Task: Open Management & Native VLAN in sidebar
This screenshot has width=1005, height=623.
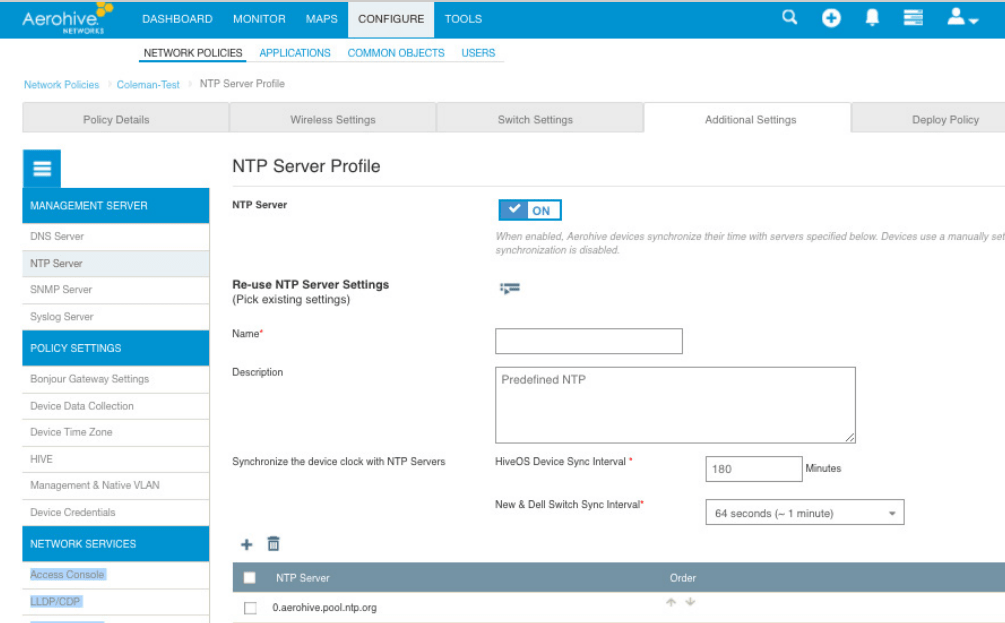Action: 116,486
